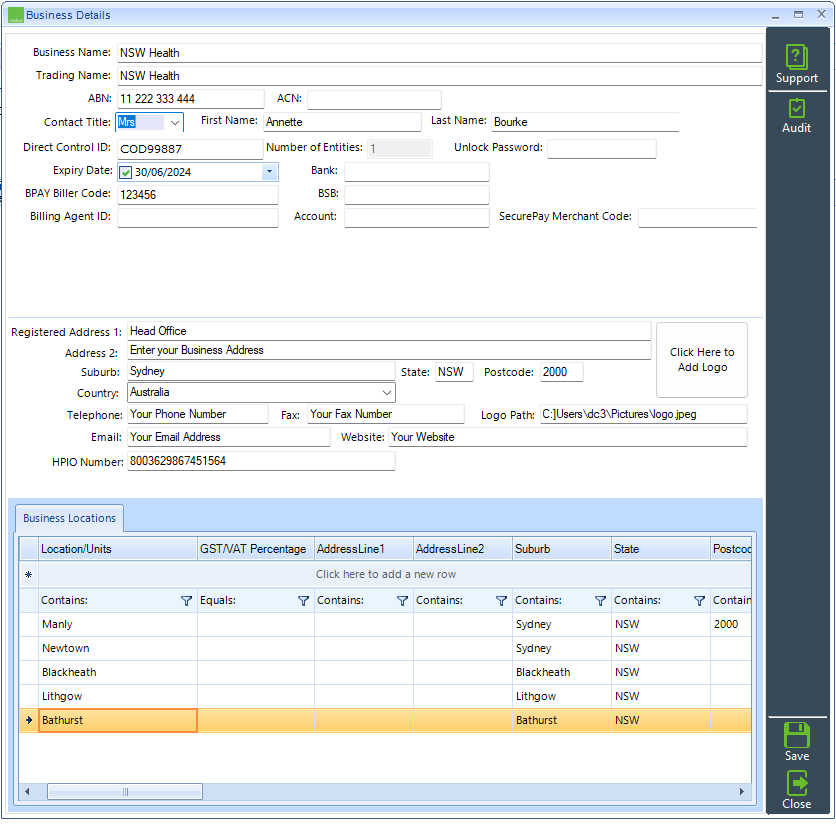This screenshot has width=836, height=826.
Task: Click the ABN input field
Action: 190,98
